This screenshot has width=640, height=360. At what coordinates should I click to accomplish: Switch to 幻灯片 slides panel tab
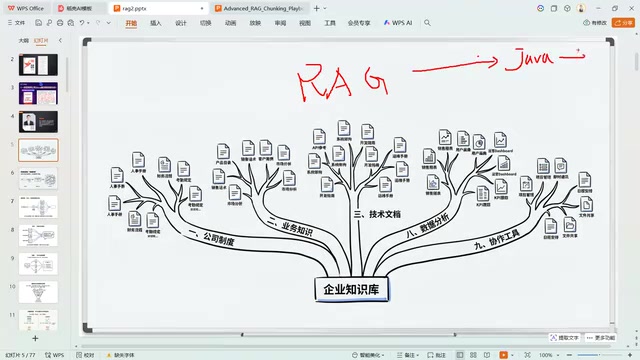[41, 40]
